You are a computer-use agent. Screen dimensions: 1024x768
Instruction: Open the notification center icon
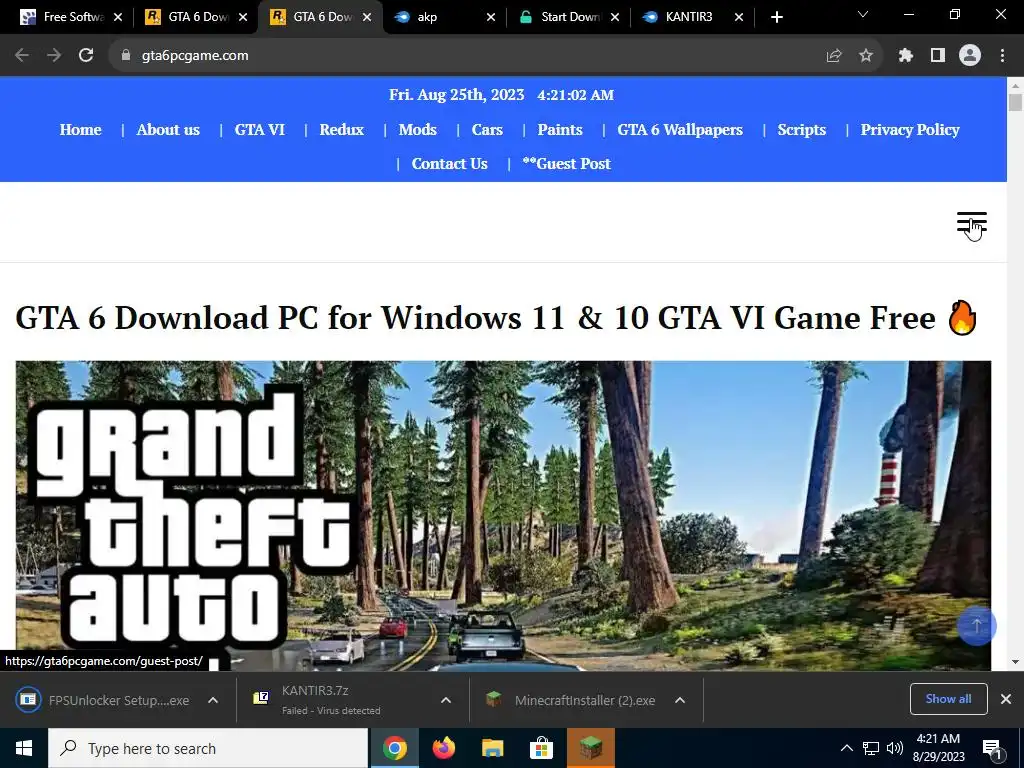pyautogui.click(x=993, y=749)
